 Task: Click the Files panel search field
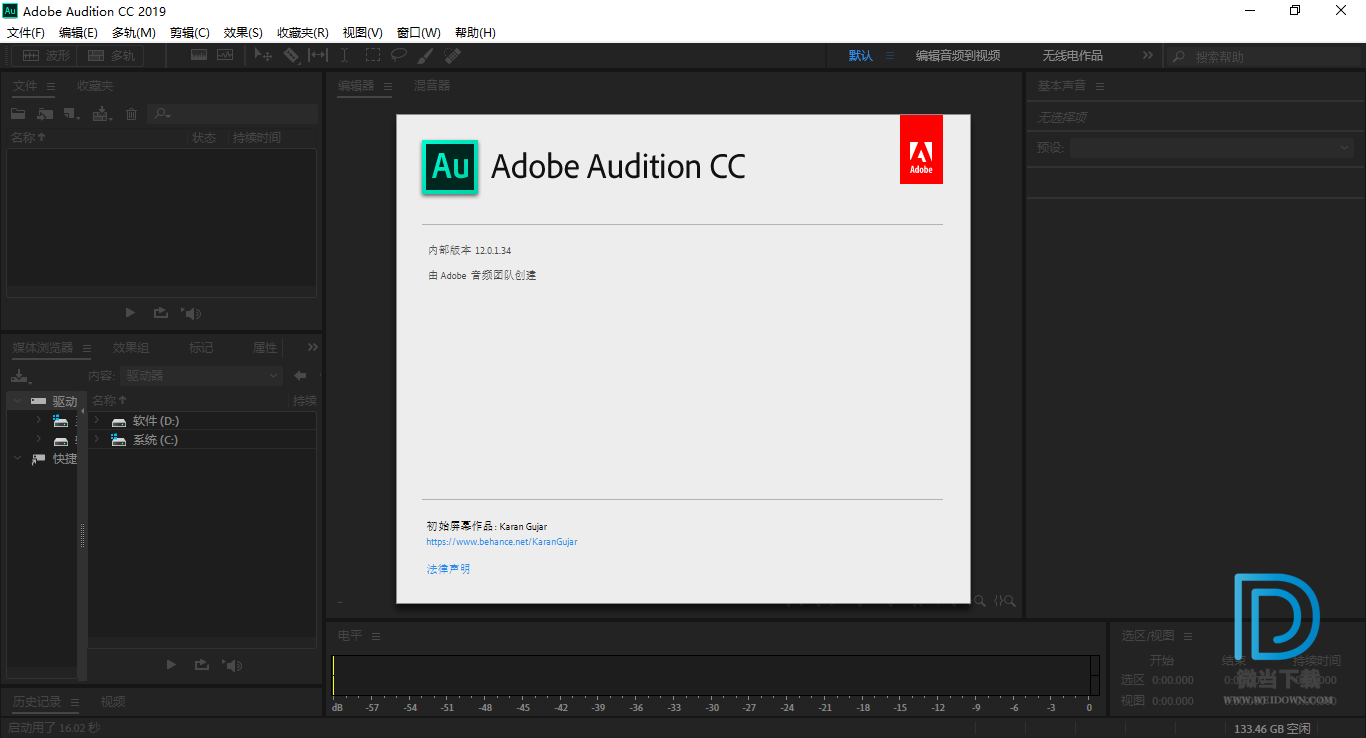[x=232, y=114]
